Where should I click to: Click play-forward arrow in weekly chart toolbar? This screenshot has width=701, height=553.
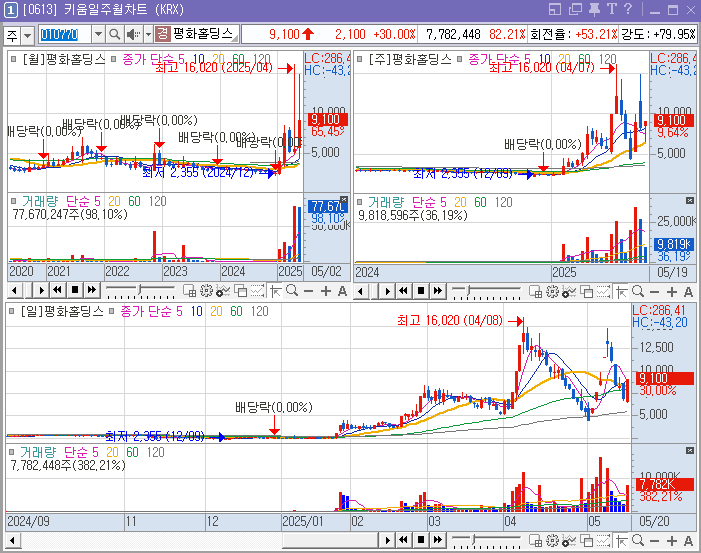[387, 291]
